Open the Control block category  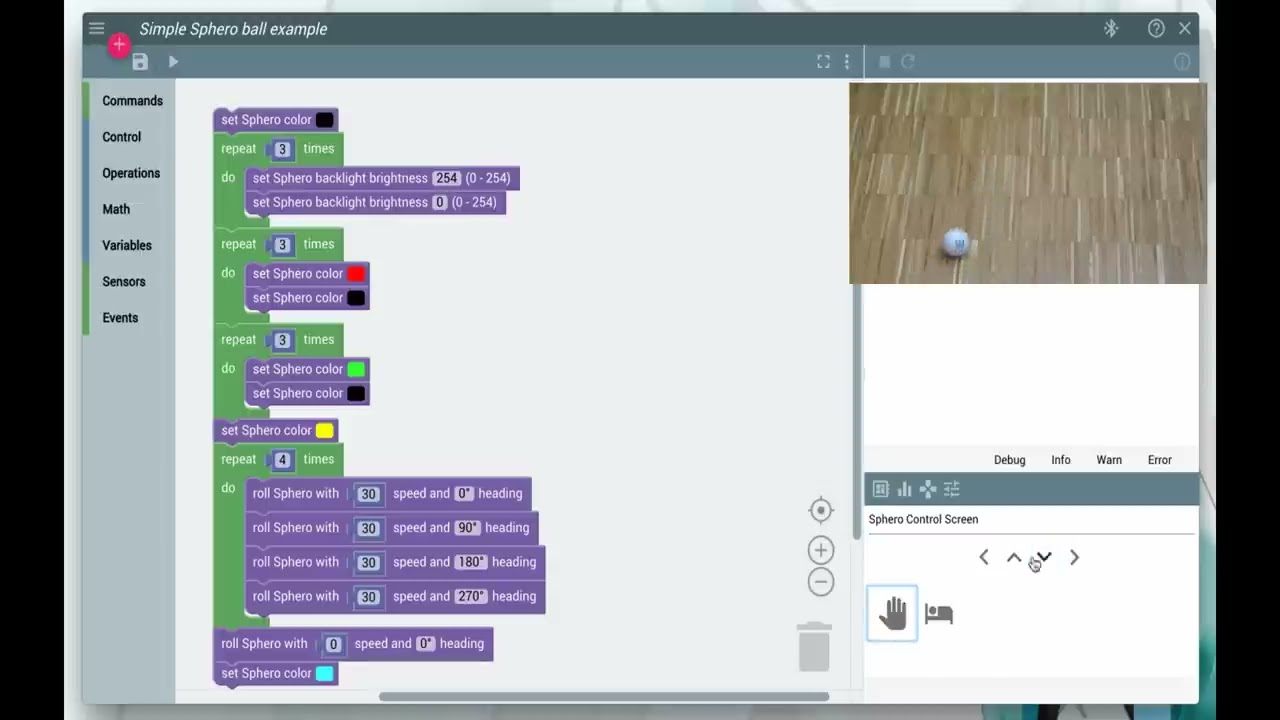pyautogui.click(x=122, y=137)
